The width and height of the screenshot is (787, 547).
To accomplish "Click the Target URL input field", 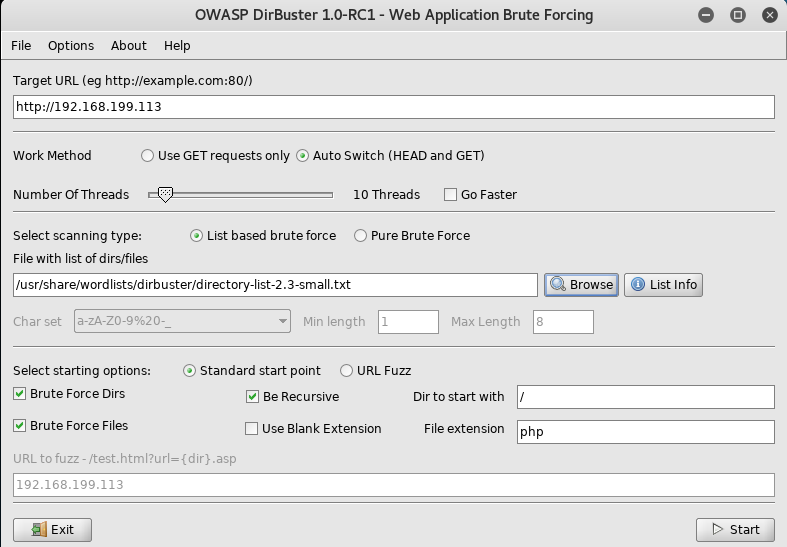I will pyautogui.click(x=394, y=107).
